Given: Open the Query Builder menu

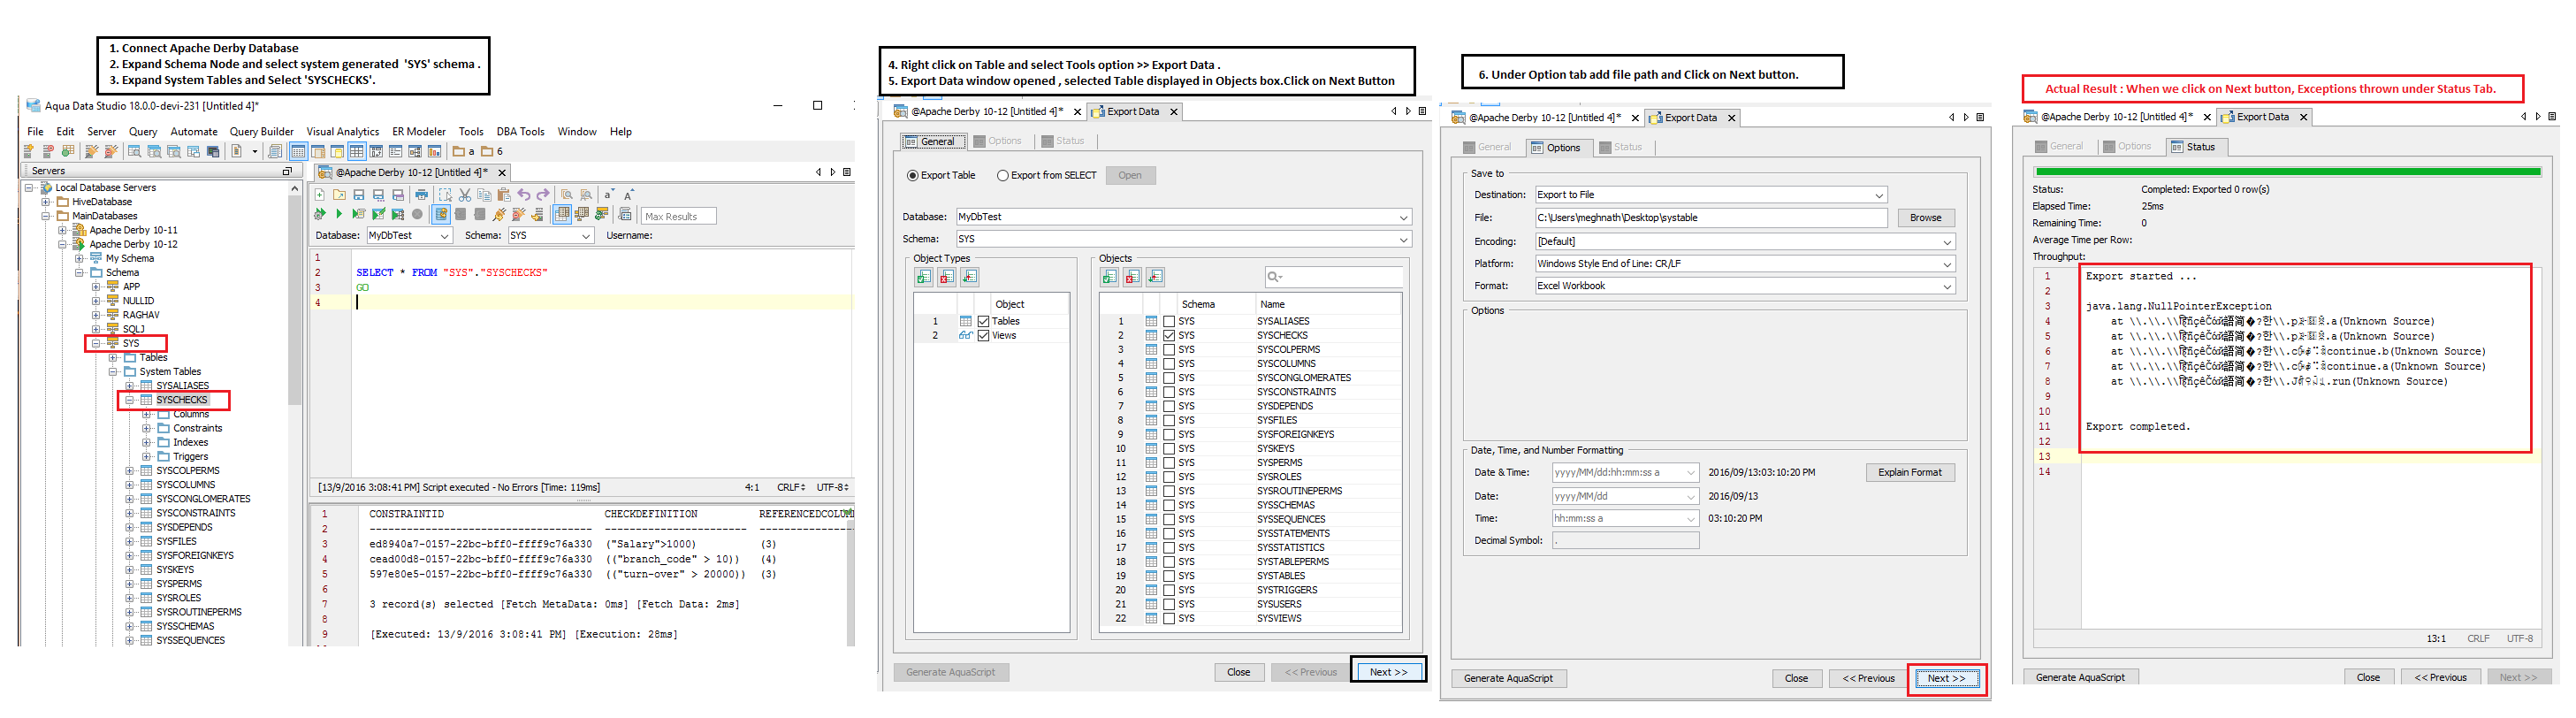Looking at the screenshot, I should [262, 132].
